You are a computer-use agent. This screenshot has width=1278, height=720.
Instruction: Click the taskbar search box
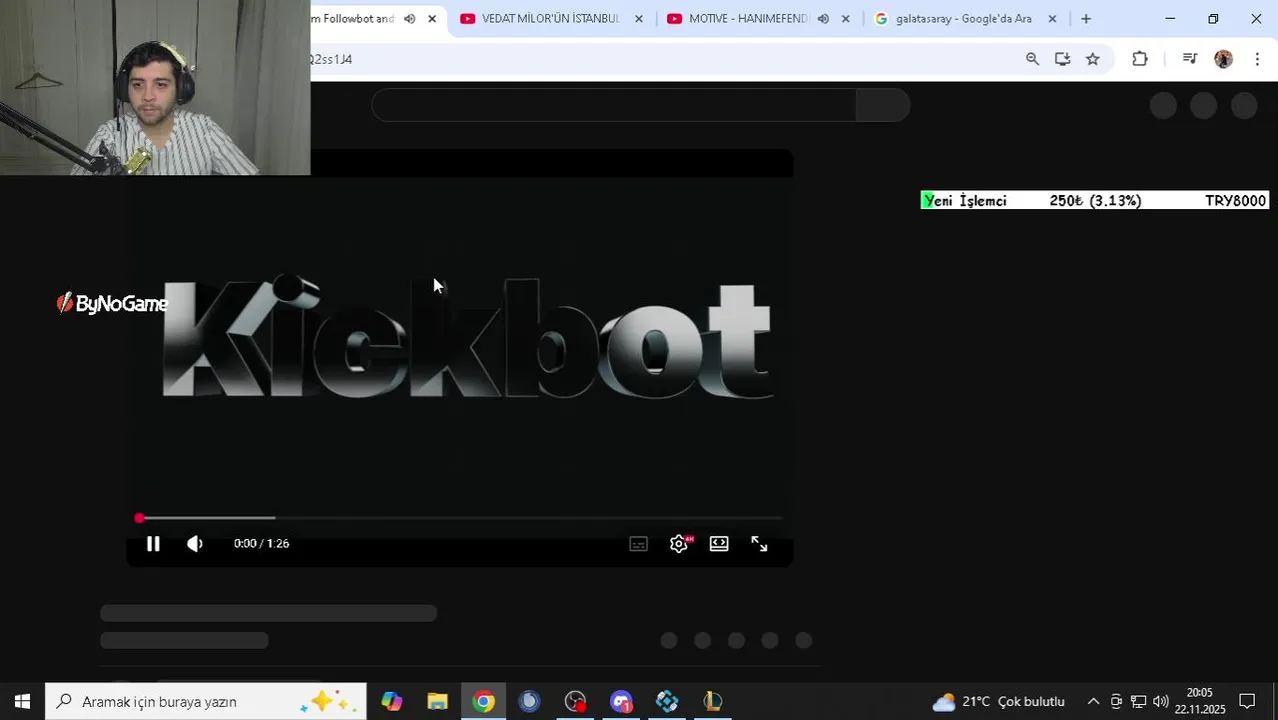point(206,702)
